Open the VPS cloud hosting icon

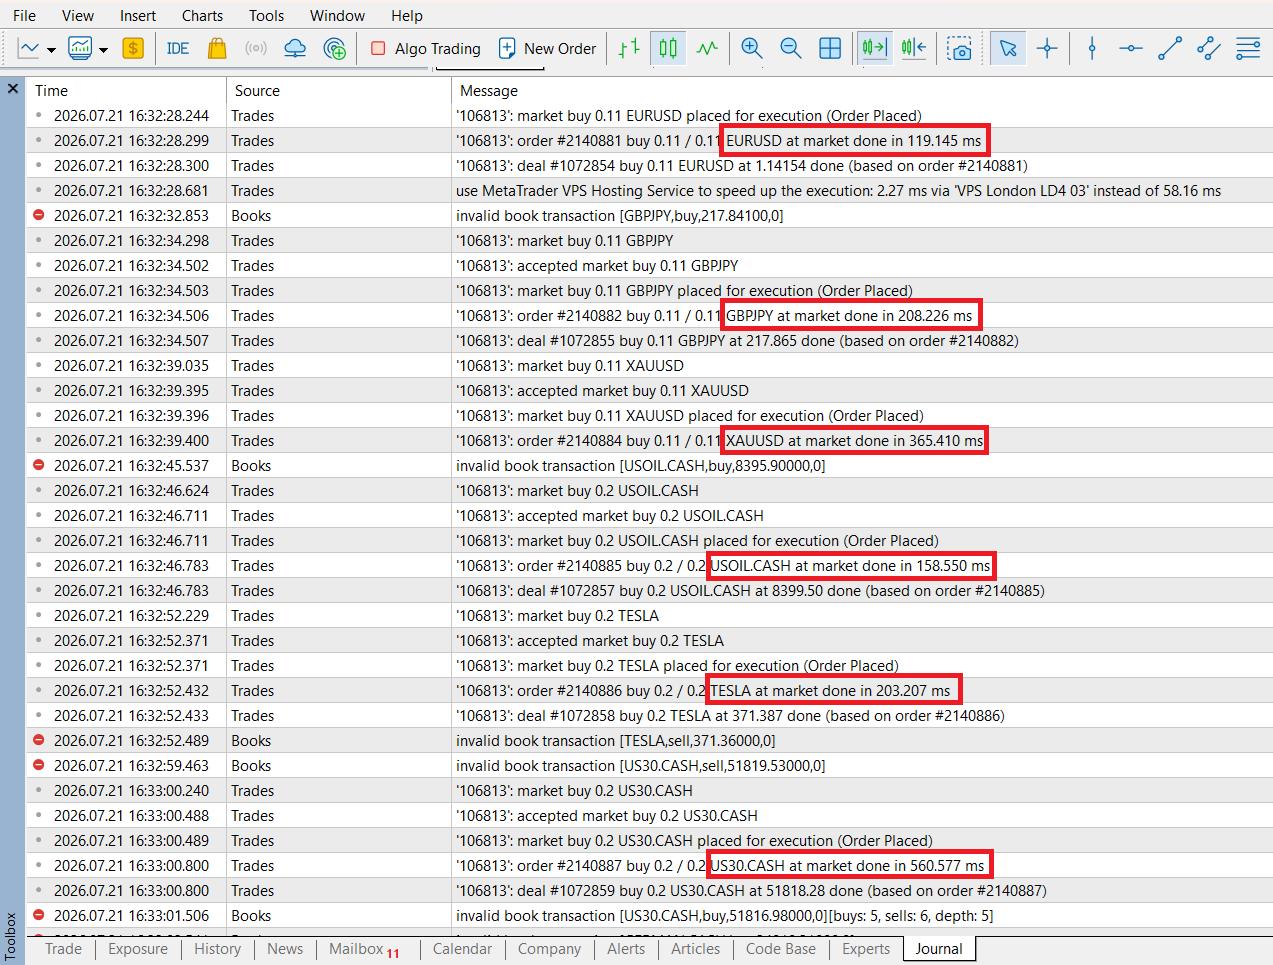[295, 48]
